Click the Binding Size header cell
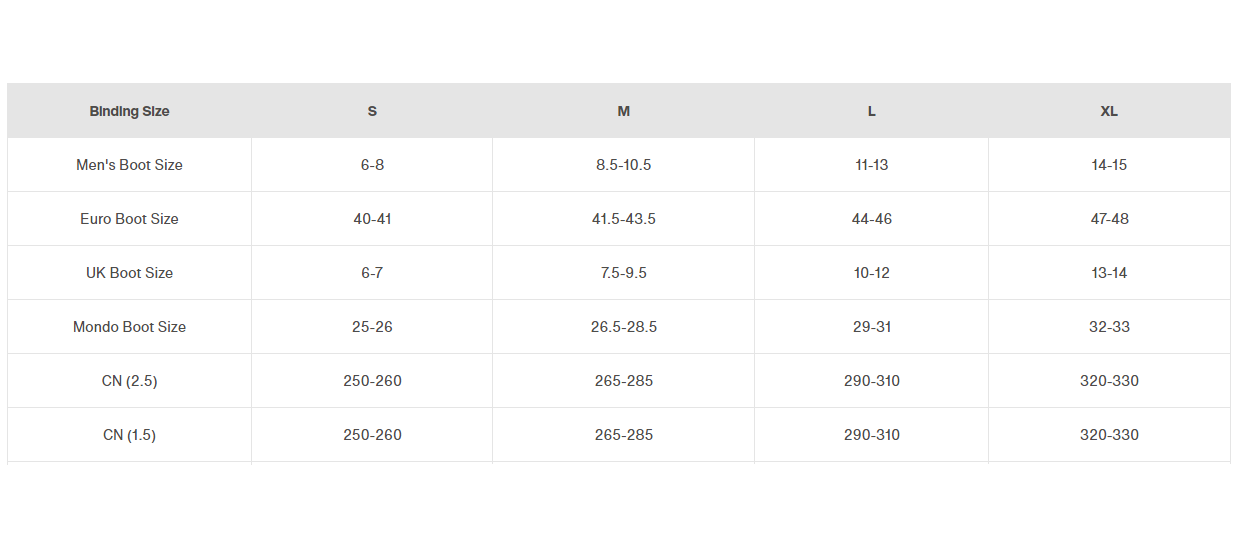The width and height of the screenshot is (1240, 552). [x=129, y=111]
